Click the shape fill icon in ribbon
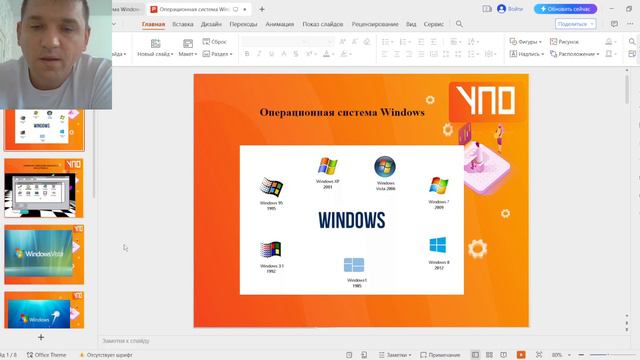The height and width of the screenshot is (360, 640). pyautogui.click(x=610, y=42)
